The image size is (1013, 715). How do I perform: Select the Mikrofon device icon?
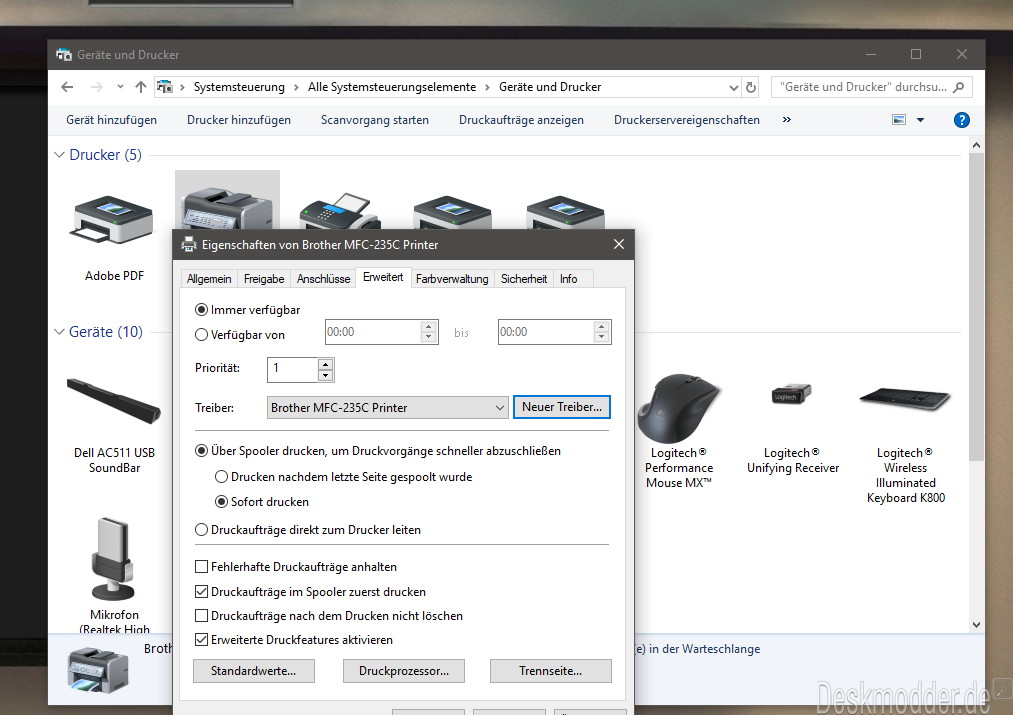[x=114, y=559]
